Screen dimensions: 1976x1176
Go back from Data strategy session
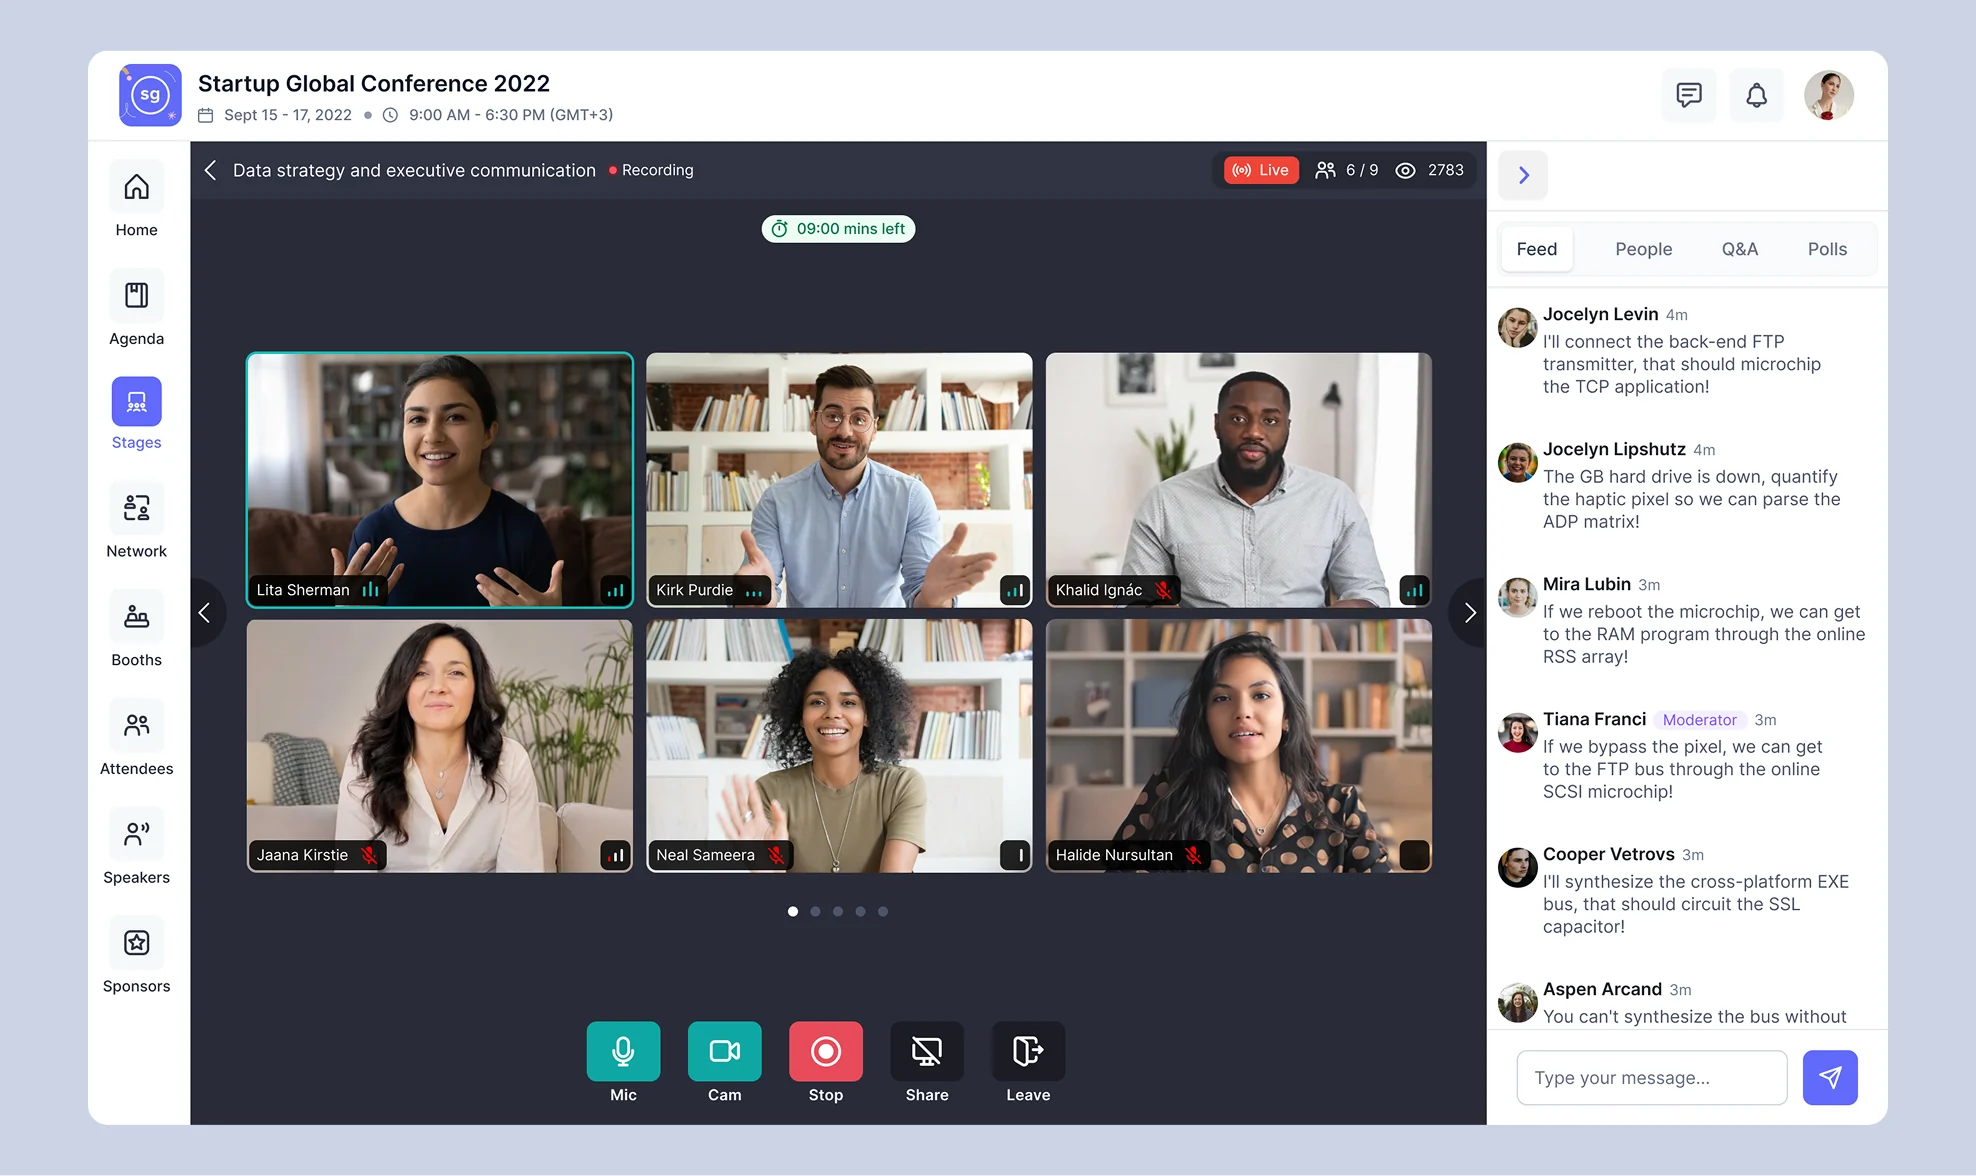point(210,170)
